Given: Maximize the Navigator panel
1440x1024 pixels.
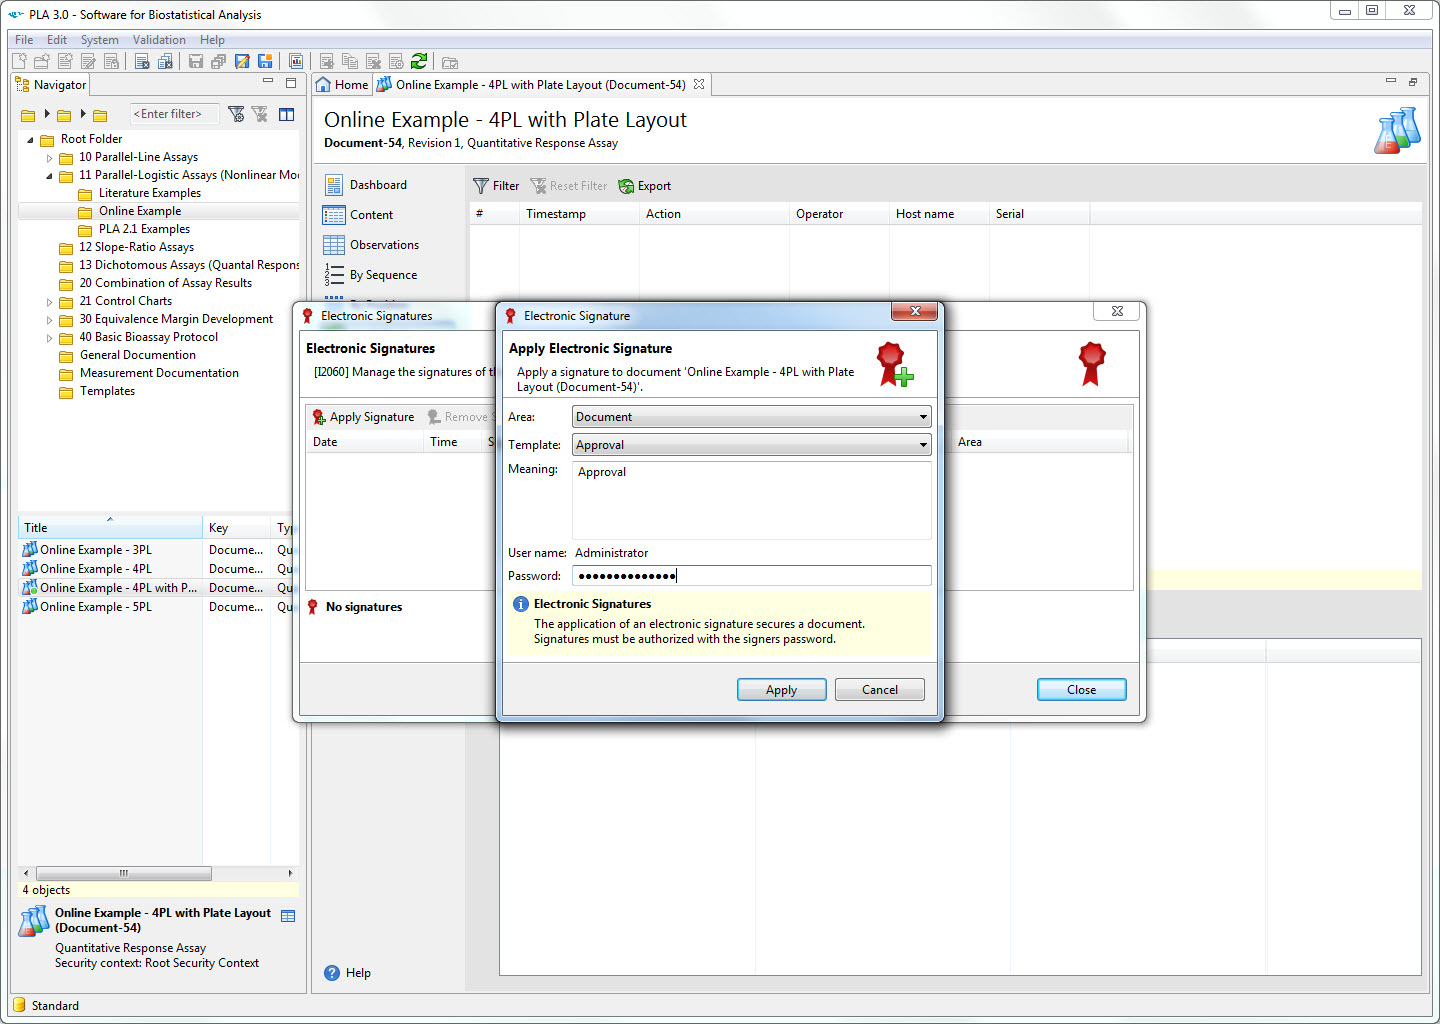Looking at the screenshot, I should (291, 83).
